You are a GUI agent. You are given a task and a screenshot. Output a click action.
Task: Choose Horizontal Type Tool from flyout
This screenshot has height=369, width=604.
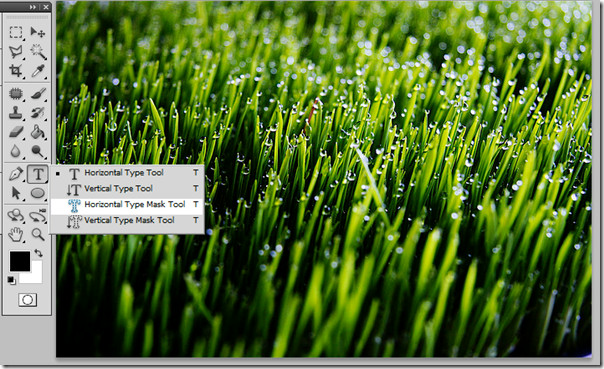pyautogui.click(x=127, y=173)
